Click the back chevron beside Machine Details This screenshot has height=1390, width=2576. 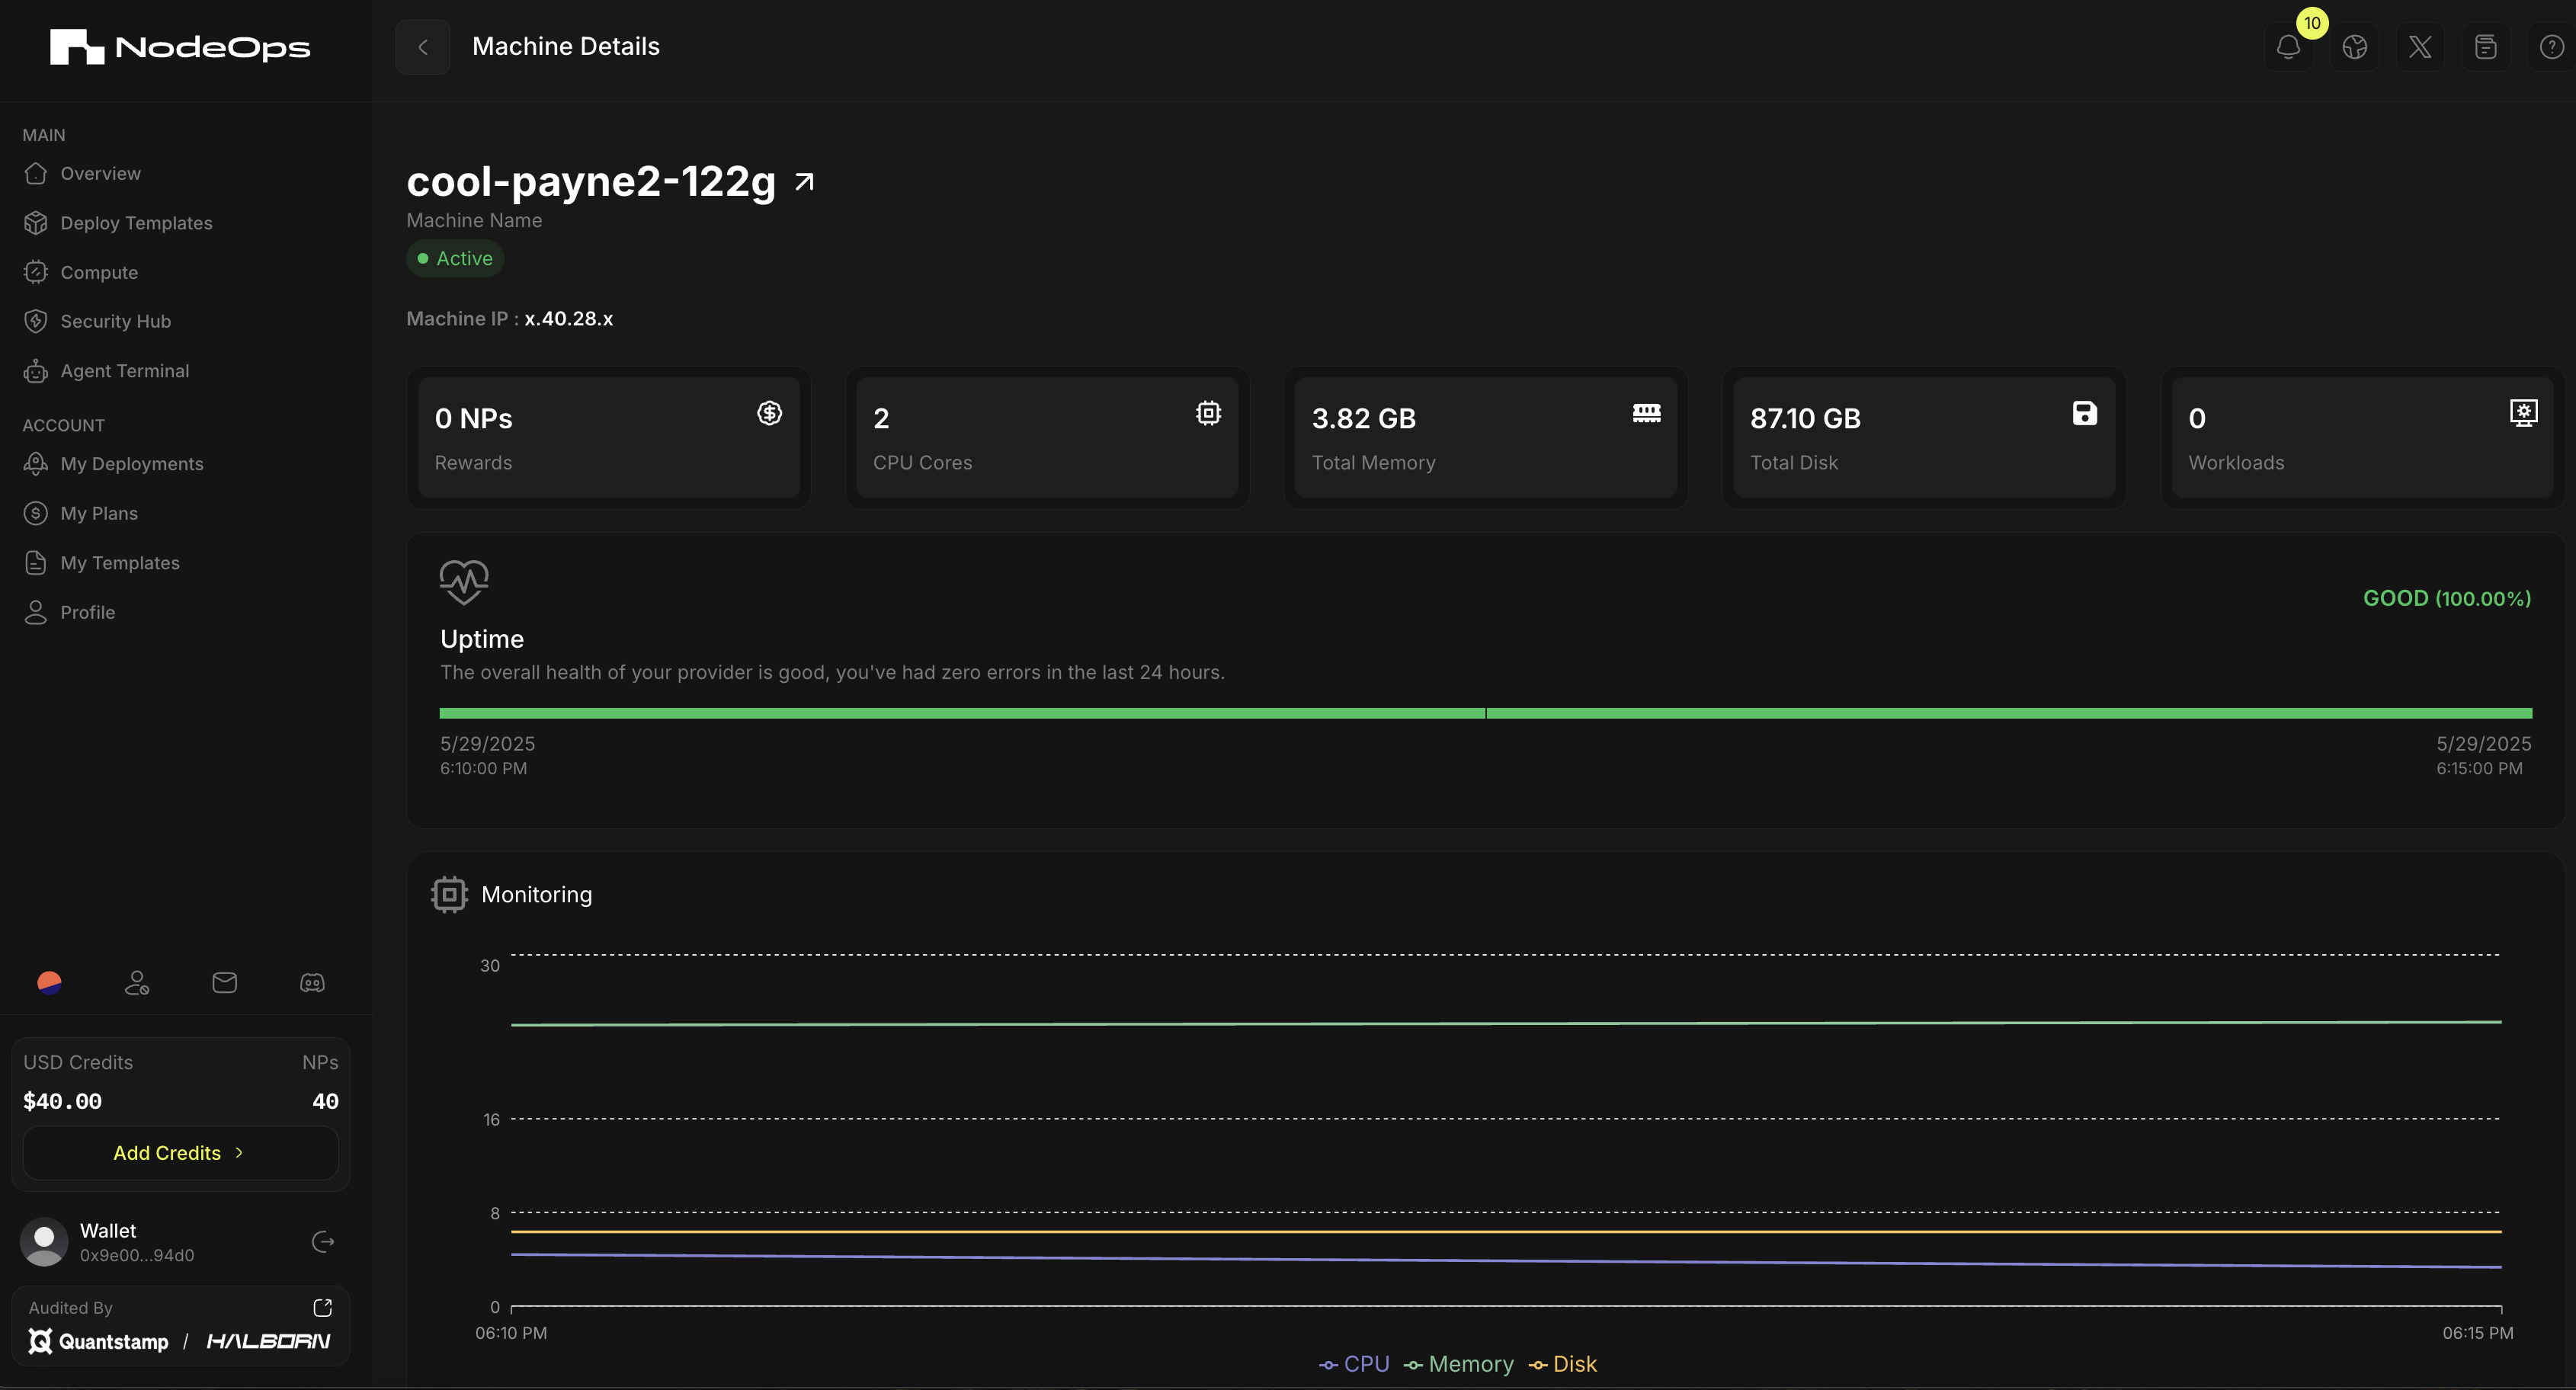[422, 46]
